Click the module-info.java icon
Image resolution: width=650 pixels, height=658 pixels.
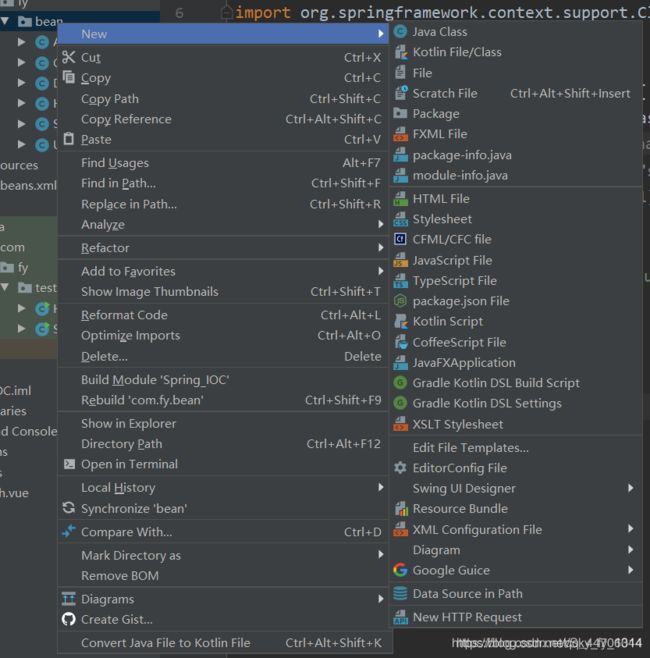pos(401,175)
